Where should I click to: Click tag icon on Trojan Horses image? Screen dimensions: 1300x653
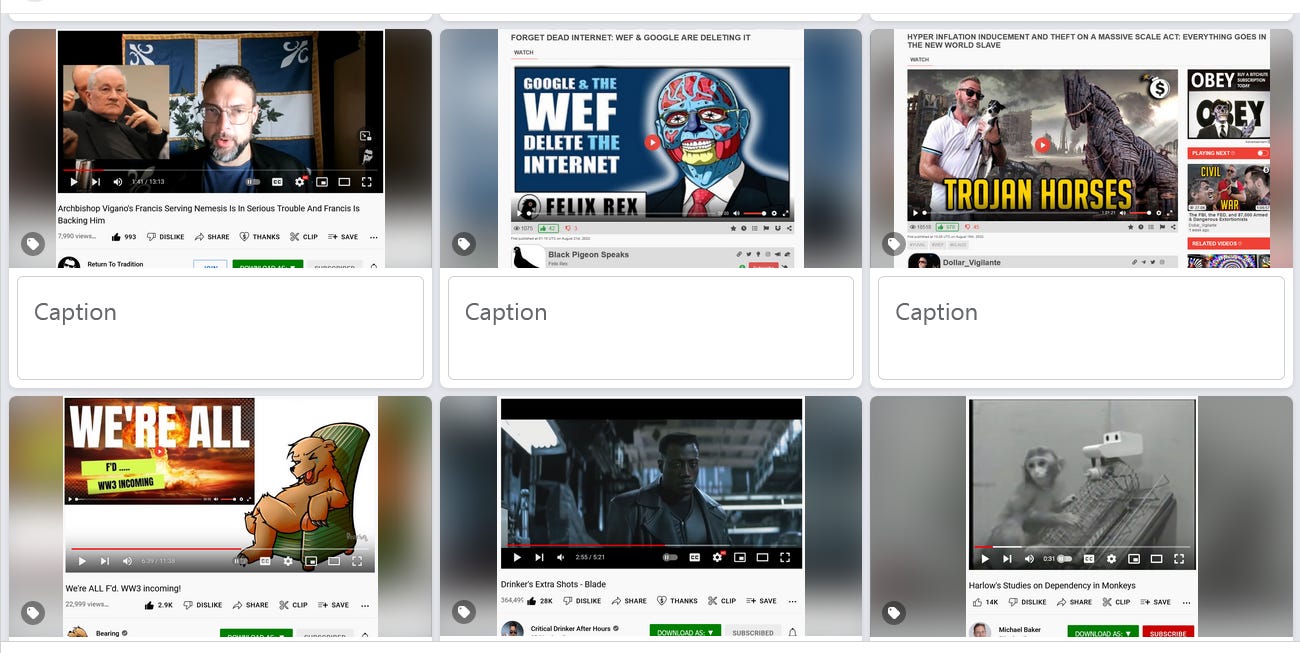coord(894,244)
